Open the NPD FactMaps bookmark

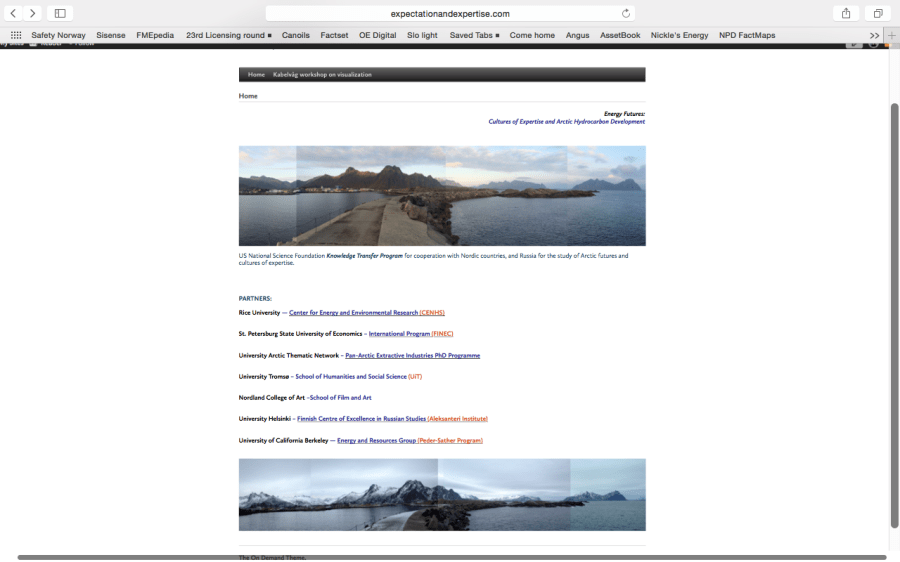click(747, 35)
